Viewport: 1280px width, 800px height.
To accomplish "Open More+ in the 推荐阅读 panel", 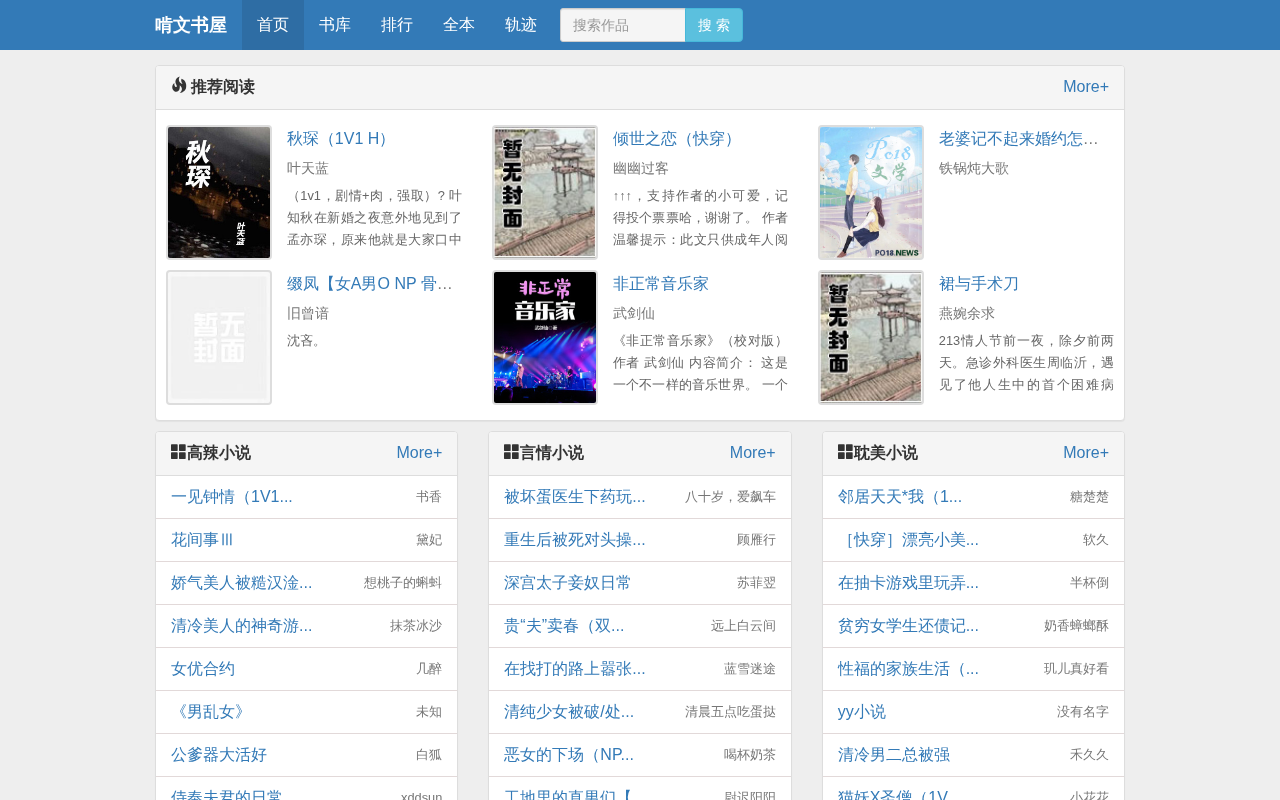I will [1086, 87].
